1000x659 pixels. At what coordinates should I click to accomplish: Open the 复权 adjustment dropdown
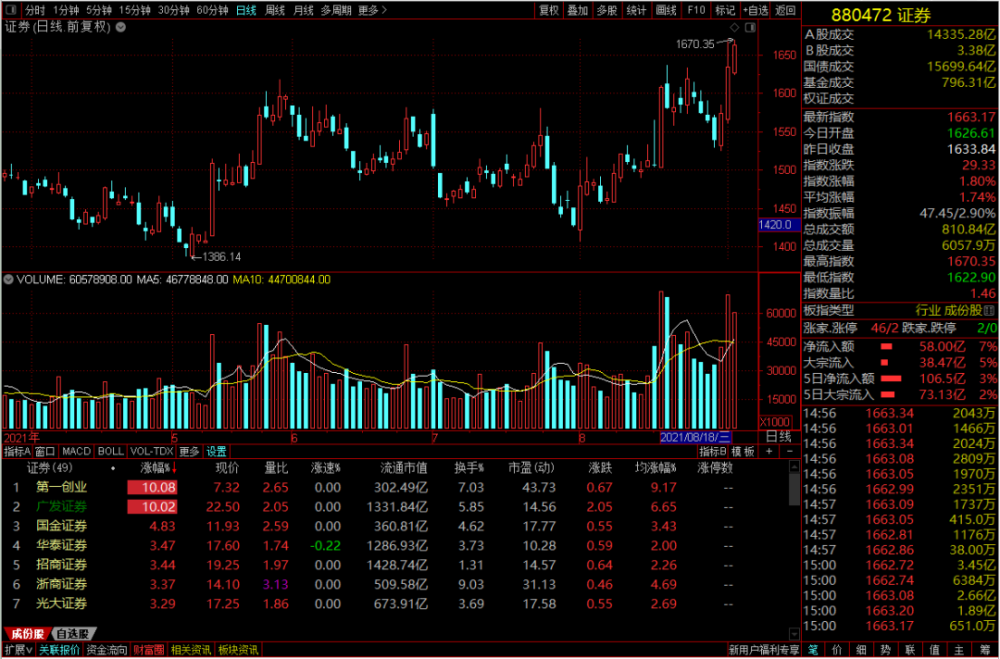point(548,10)
